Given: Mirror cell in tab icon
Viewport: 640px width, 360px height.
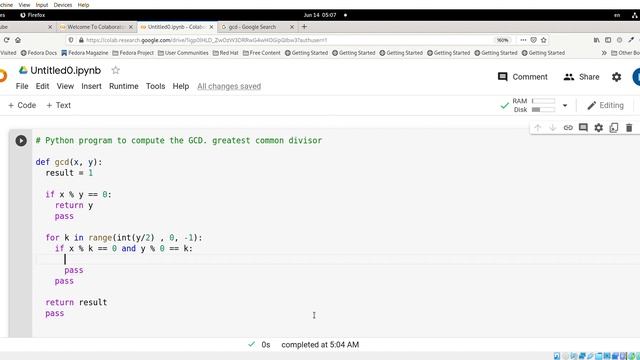Looking at the screenshot, I should tap(613, 128).
